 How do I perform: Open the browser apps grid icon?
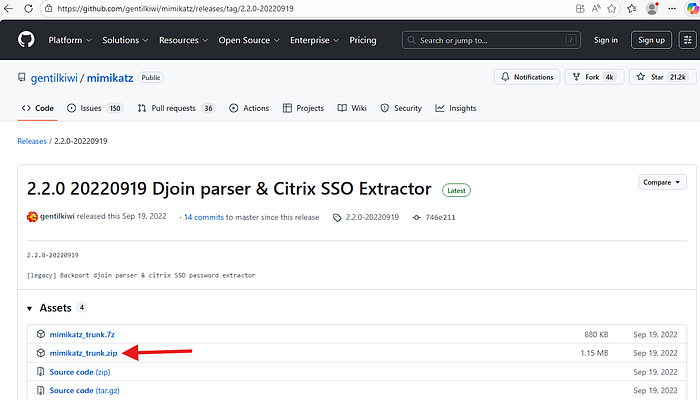(580, 8)
